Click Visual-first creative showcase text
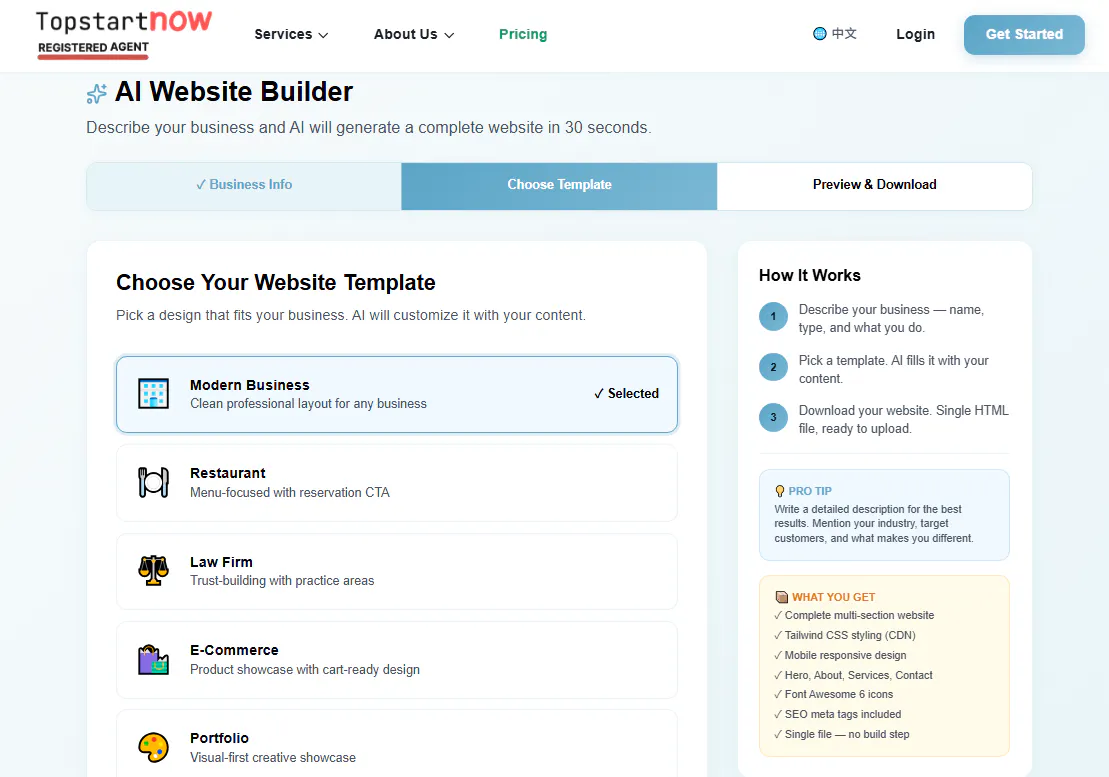Screen dimensions: 1109x777 273,757
